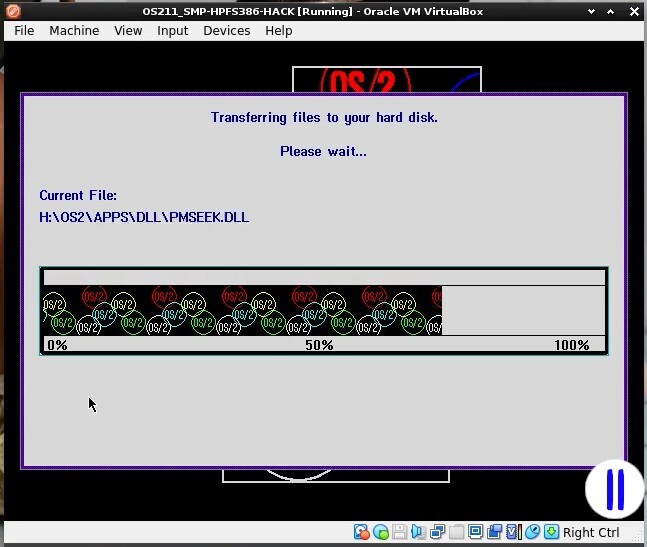The image size is (647, 547).
Task: Click the single monitor display status icon
Action: pos(475,532)
